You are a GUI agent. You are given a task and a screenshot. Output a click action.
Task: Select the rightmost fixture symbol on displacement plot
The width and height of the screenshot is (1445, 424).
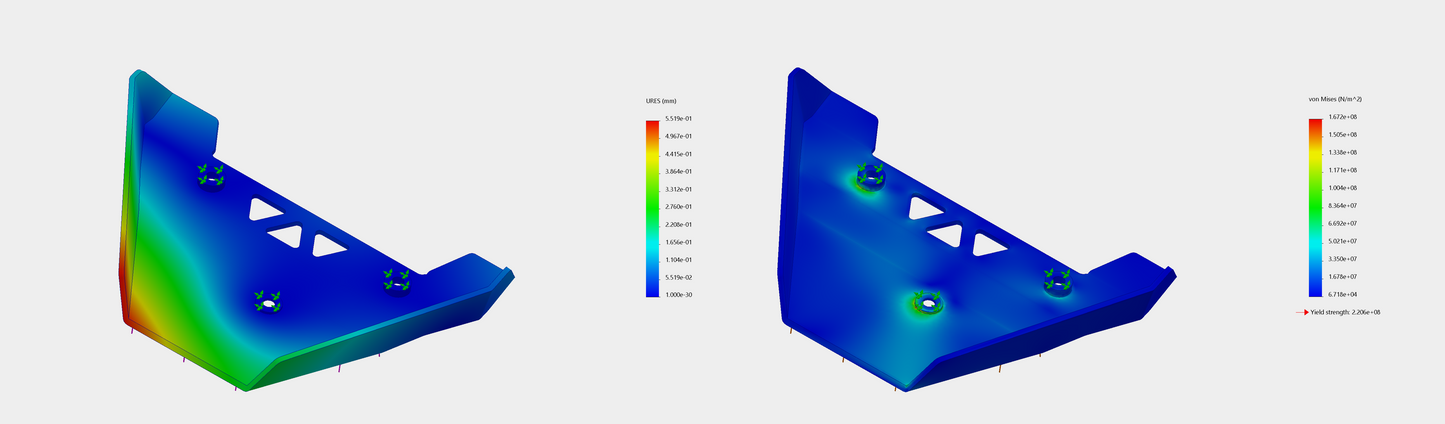[x=396, y=281]
